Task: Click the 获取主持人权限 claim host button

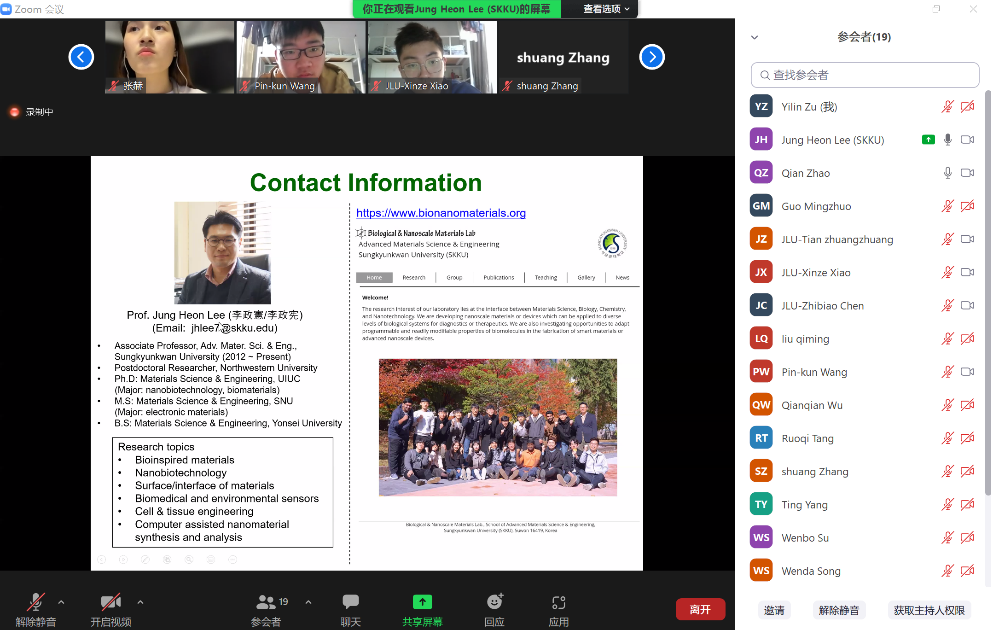Action: [929, 610]
